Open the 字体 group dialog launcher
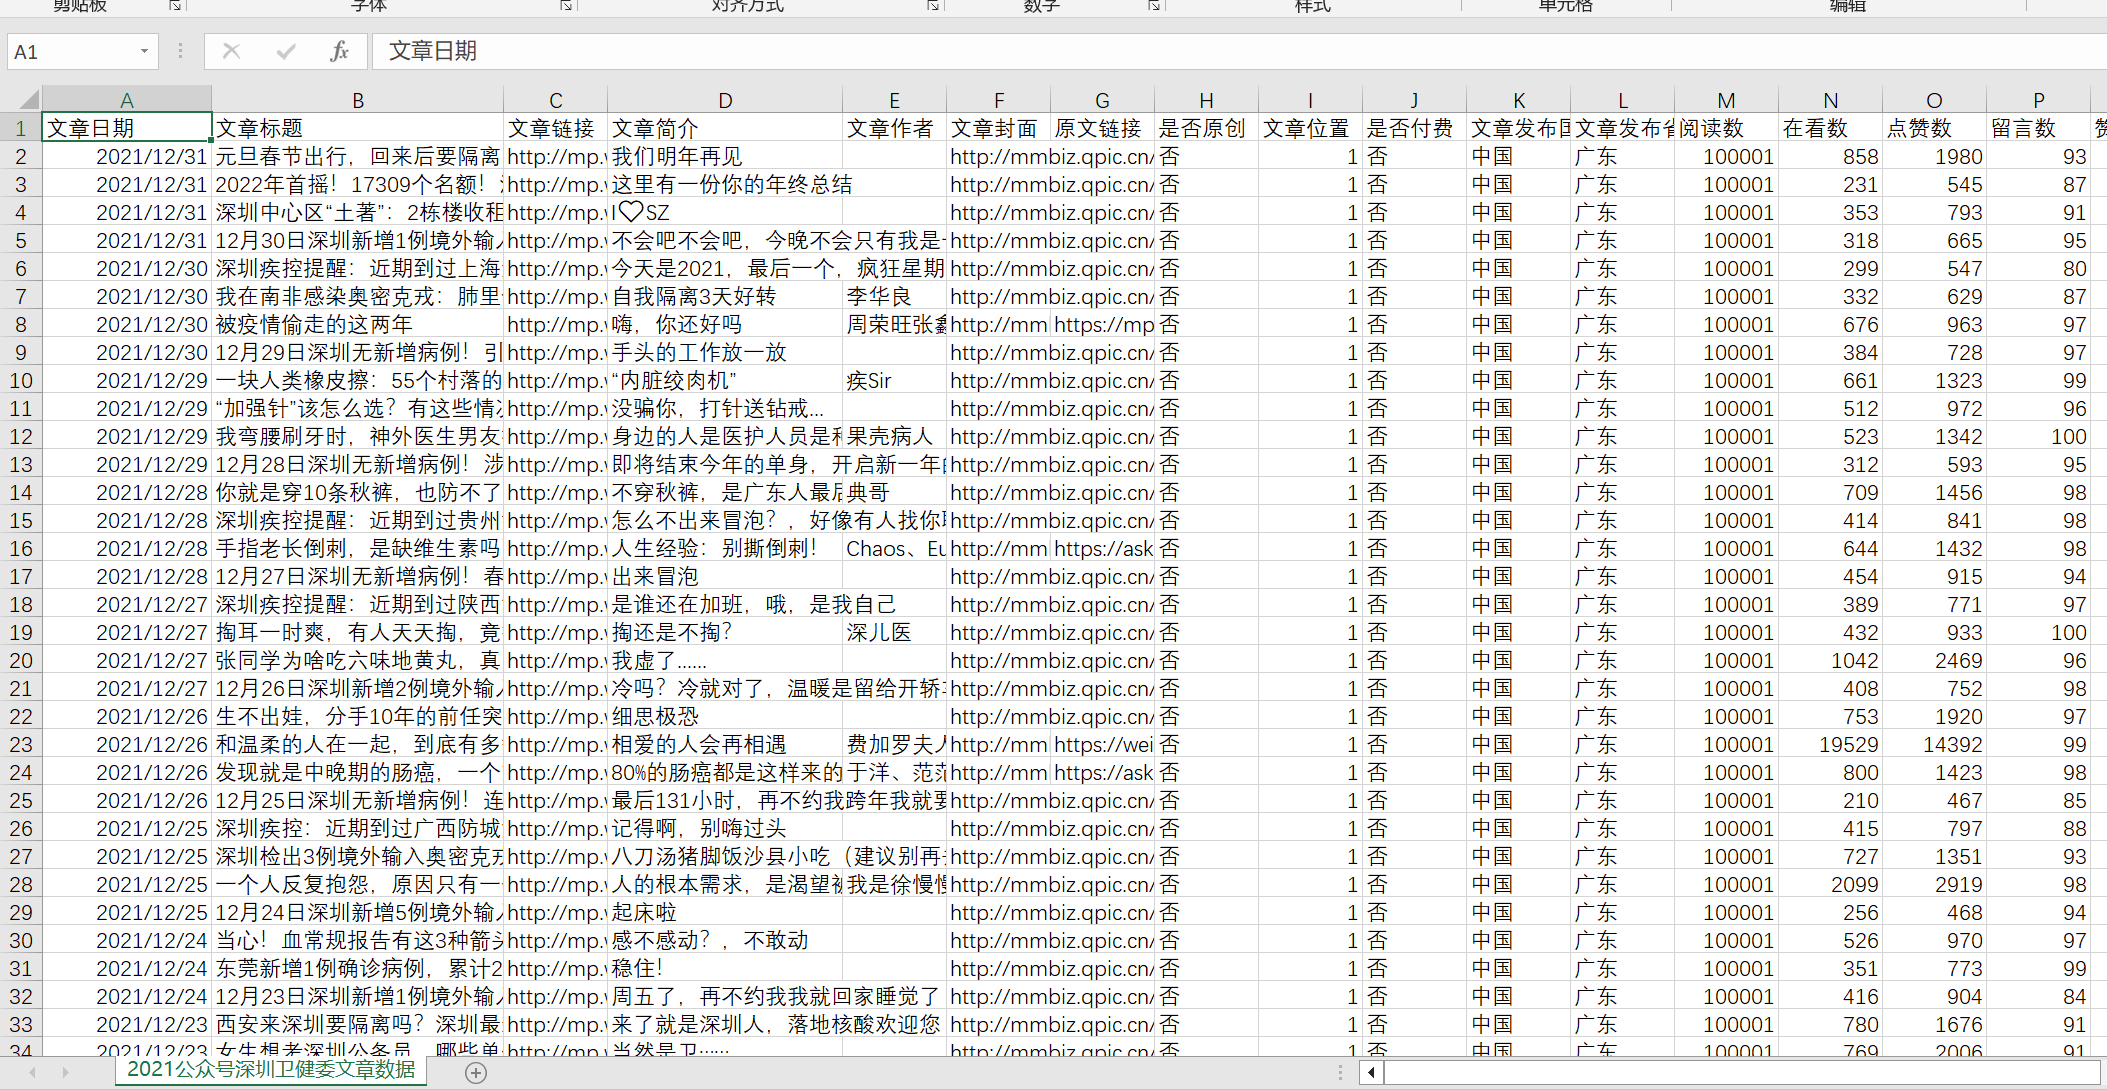This screenshot has height=1090, width=2107. [x=565, y=6]
